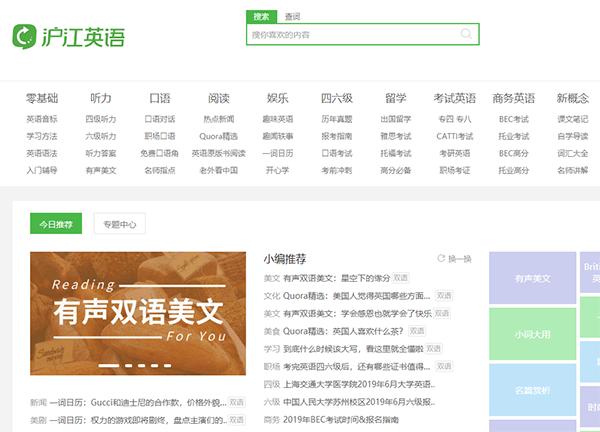The height and width of the screenshot is (432, 600).
Task: Click the 沪江英语 logo icon
Action: click(x=24, y=37)
